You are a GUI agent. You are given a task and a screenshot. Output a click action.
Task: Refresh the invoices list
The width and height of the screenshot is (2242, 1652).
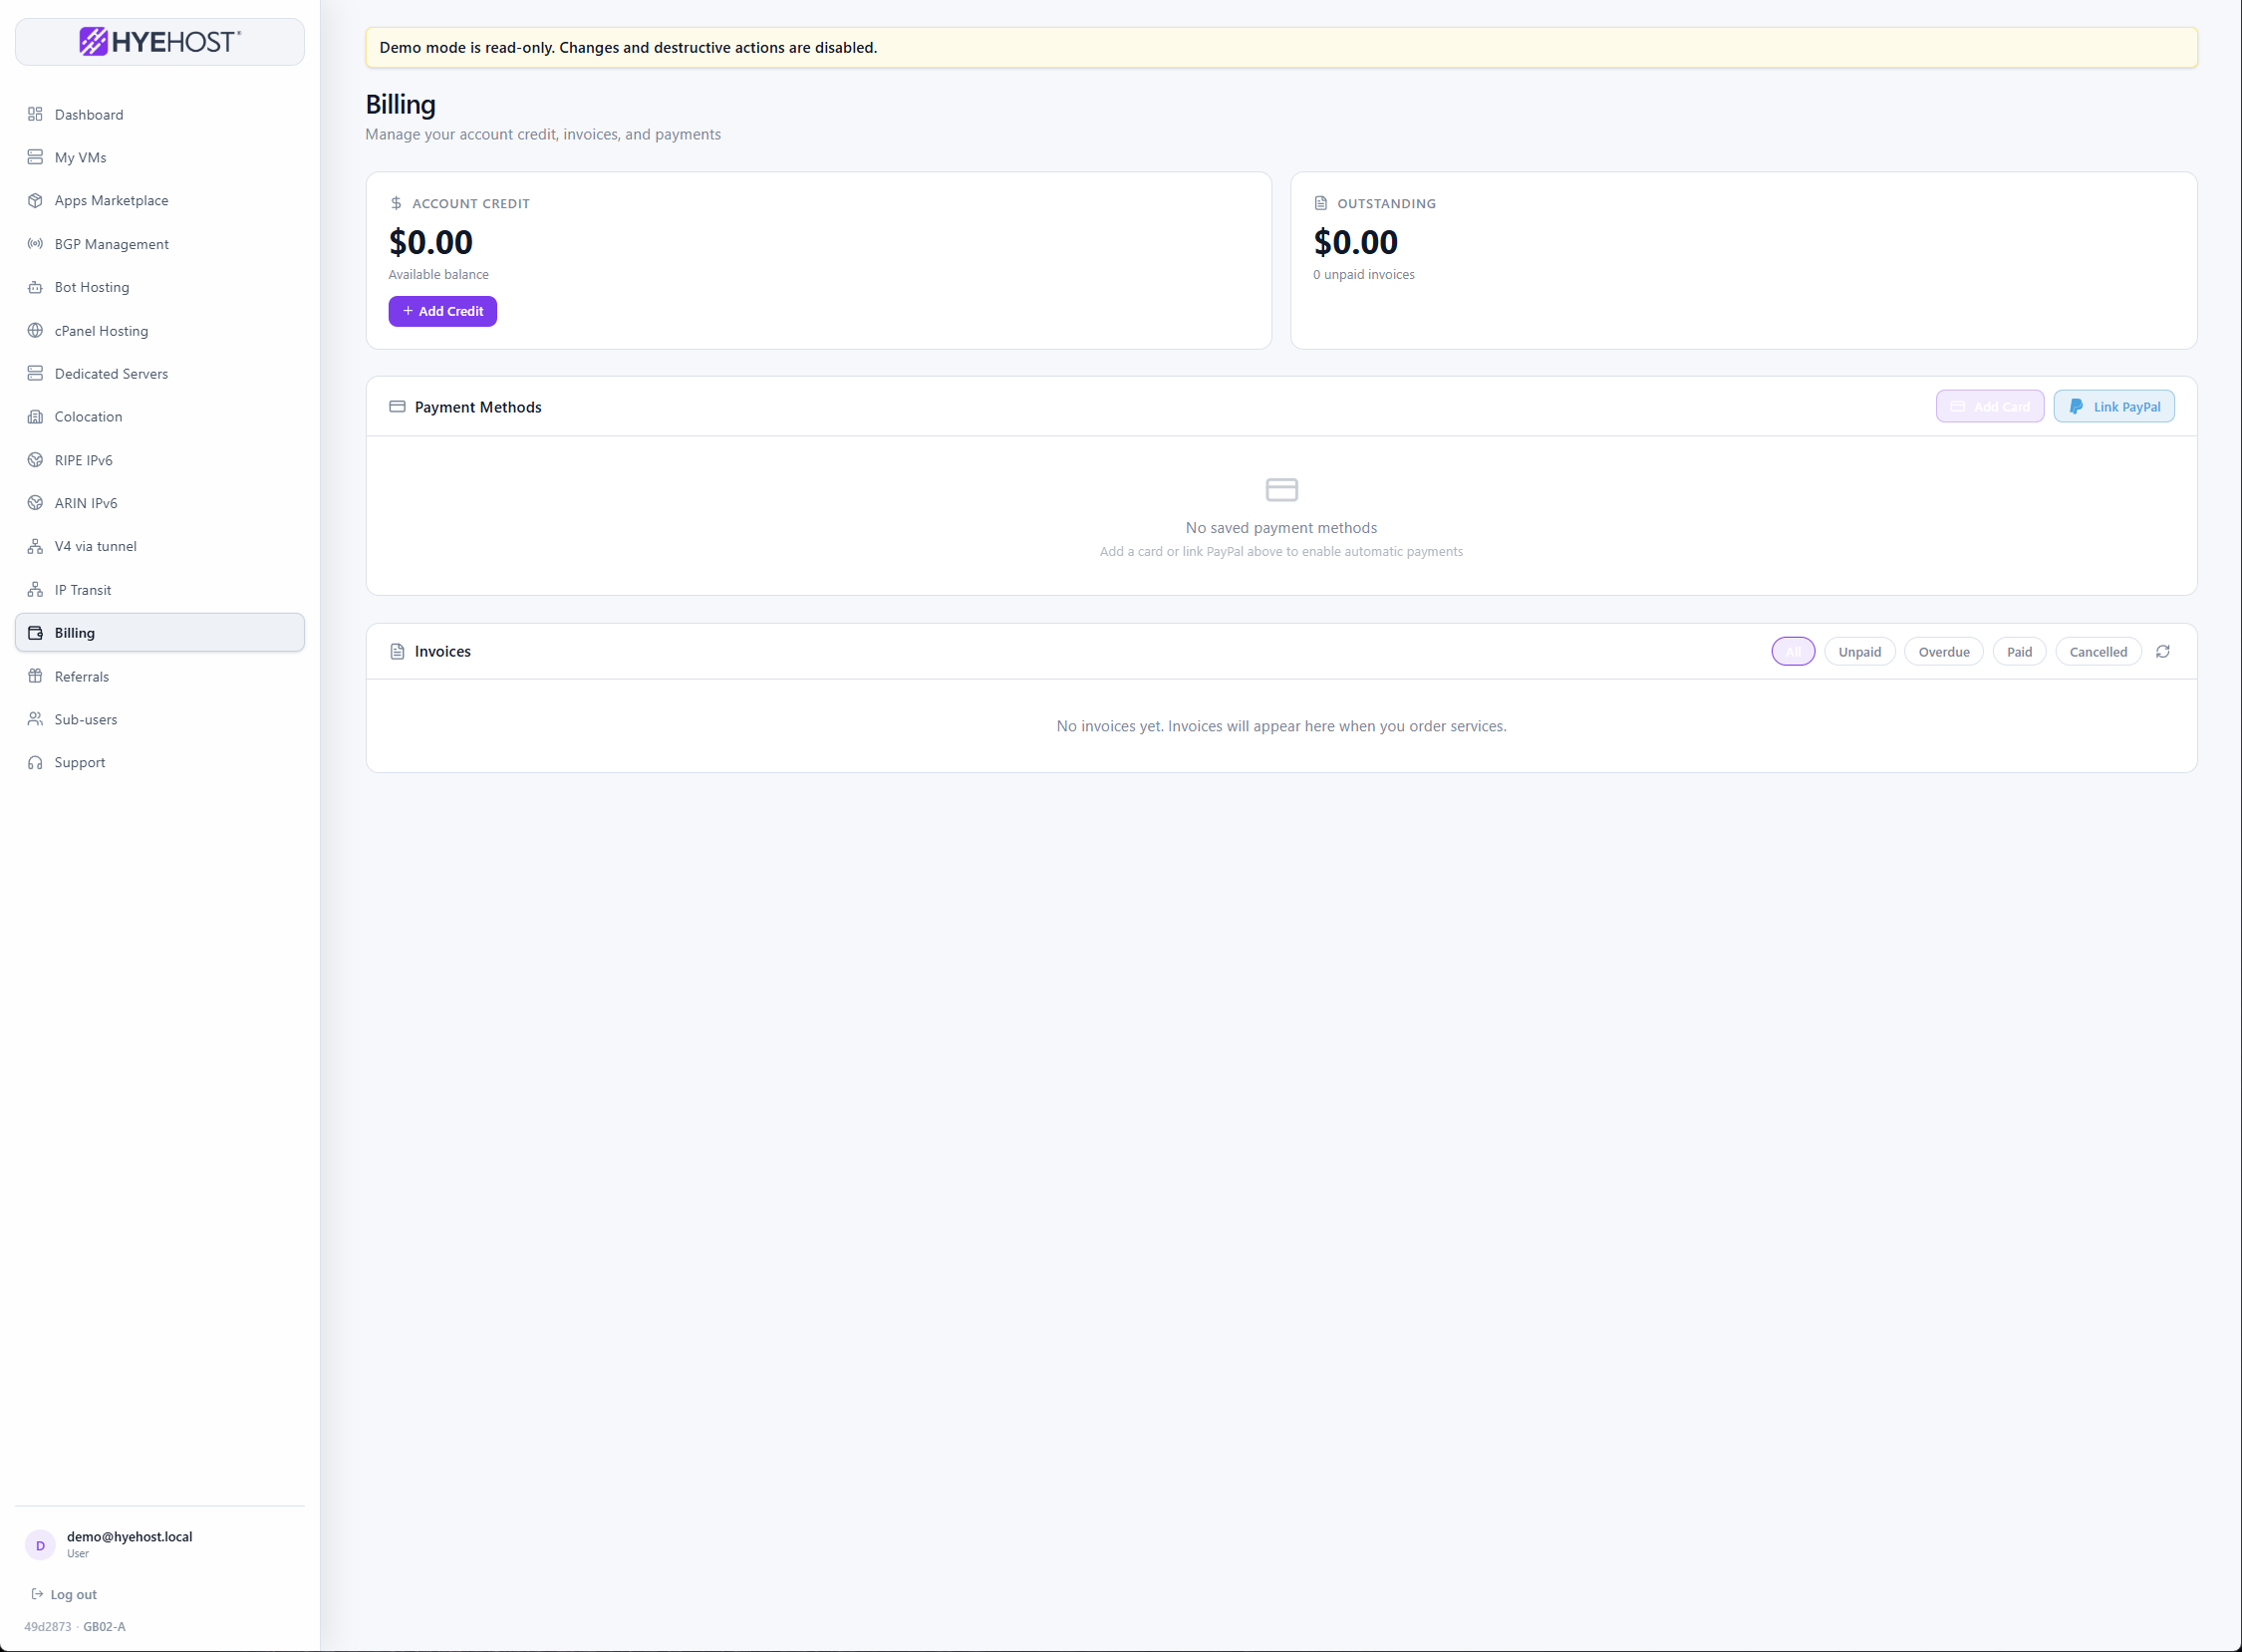click(x=2163, y=652)
